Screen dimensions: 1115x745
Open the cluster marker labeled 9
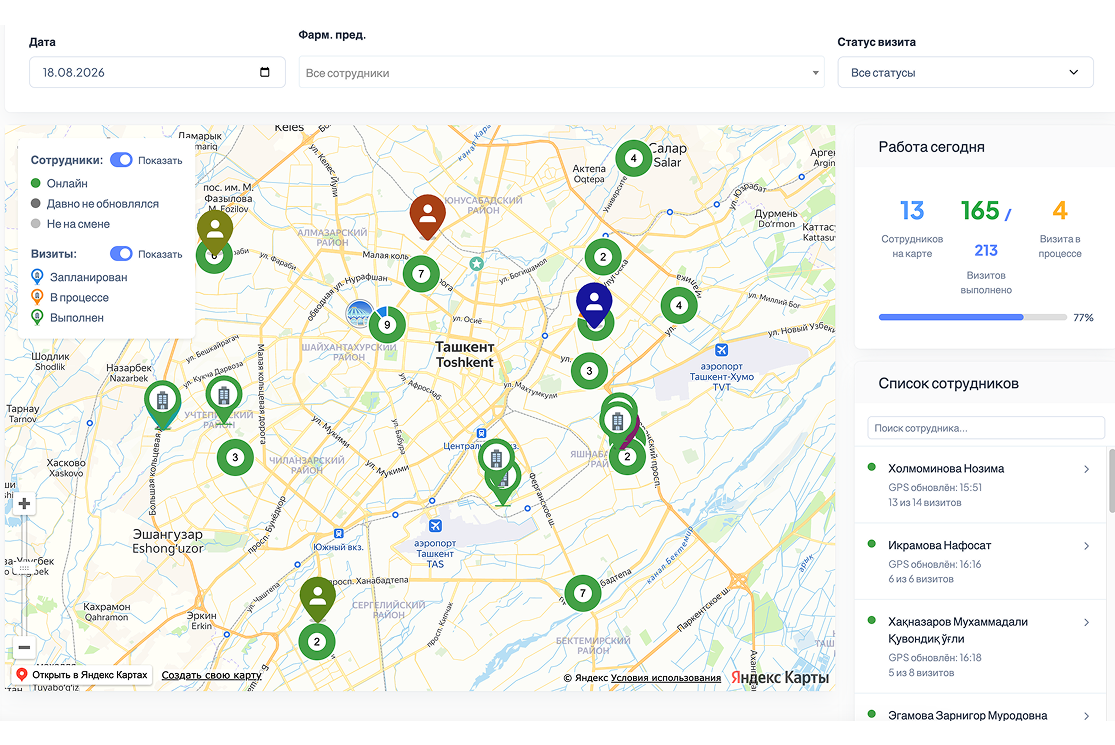[x=387, y=325]
